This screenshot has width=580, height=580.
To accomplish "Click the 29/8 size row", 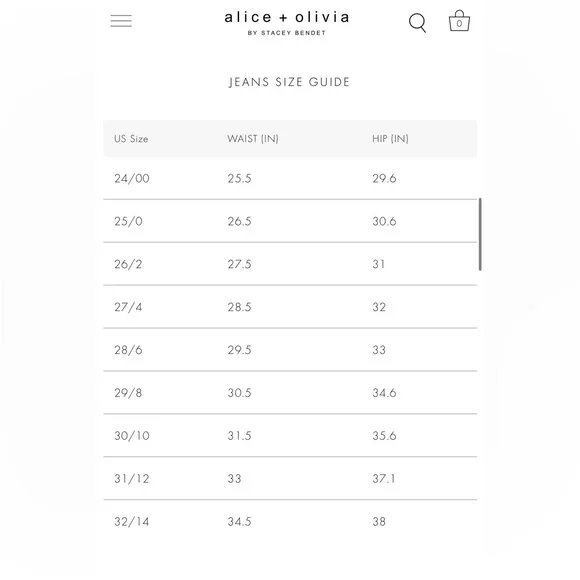I will 290,392.
